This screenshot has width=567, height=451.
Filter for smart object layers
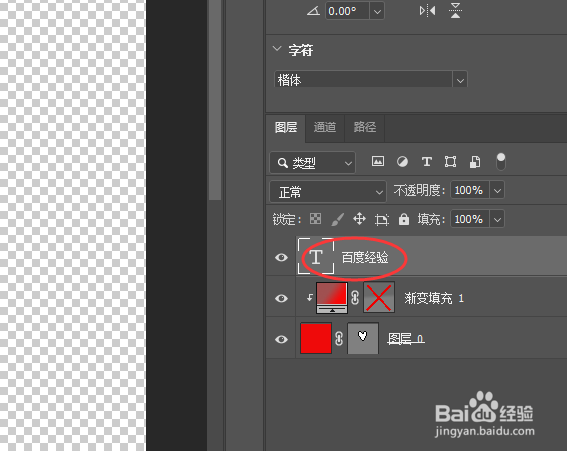(475, 162)
